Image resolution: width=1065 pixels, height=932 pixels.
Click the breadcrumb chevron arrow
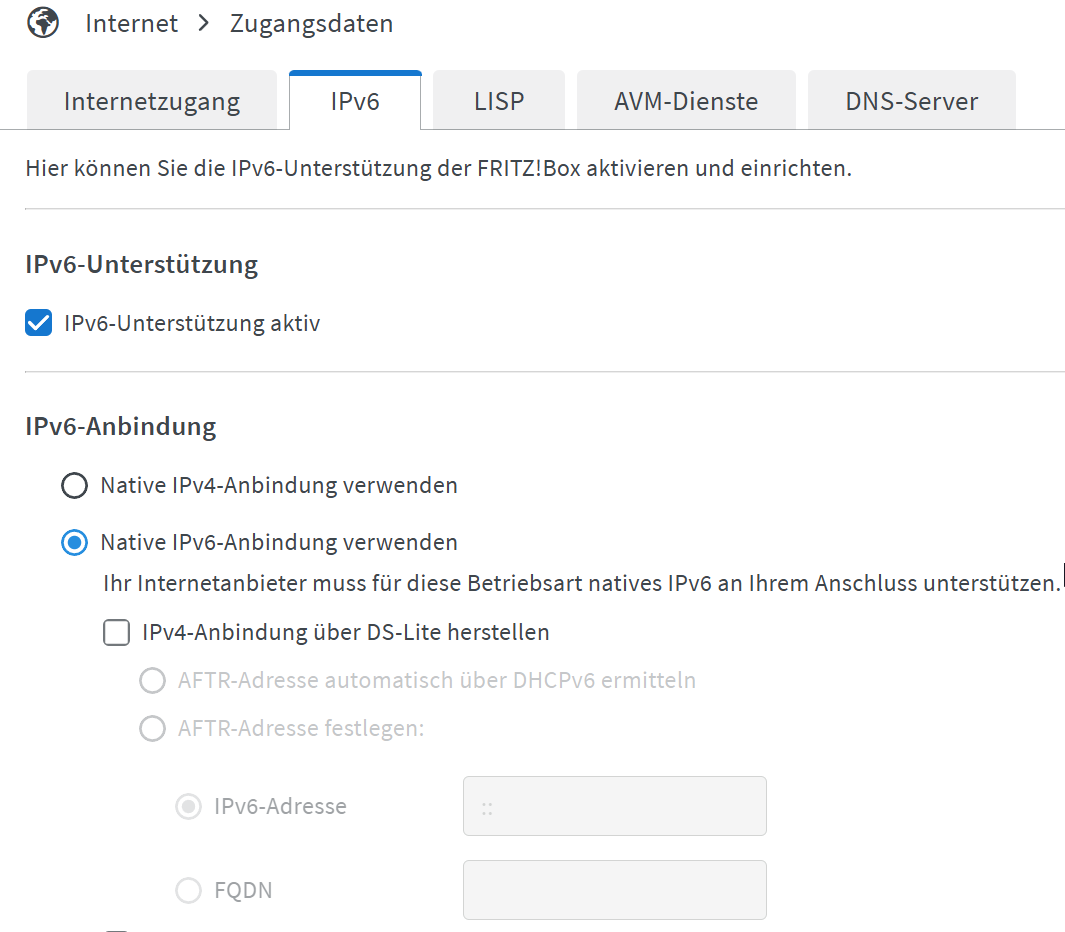[x=203, y=24]
